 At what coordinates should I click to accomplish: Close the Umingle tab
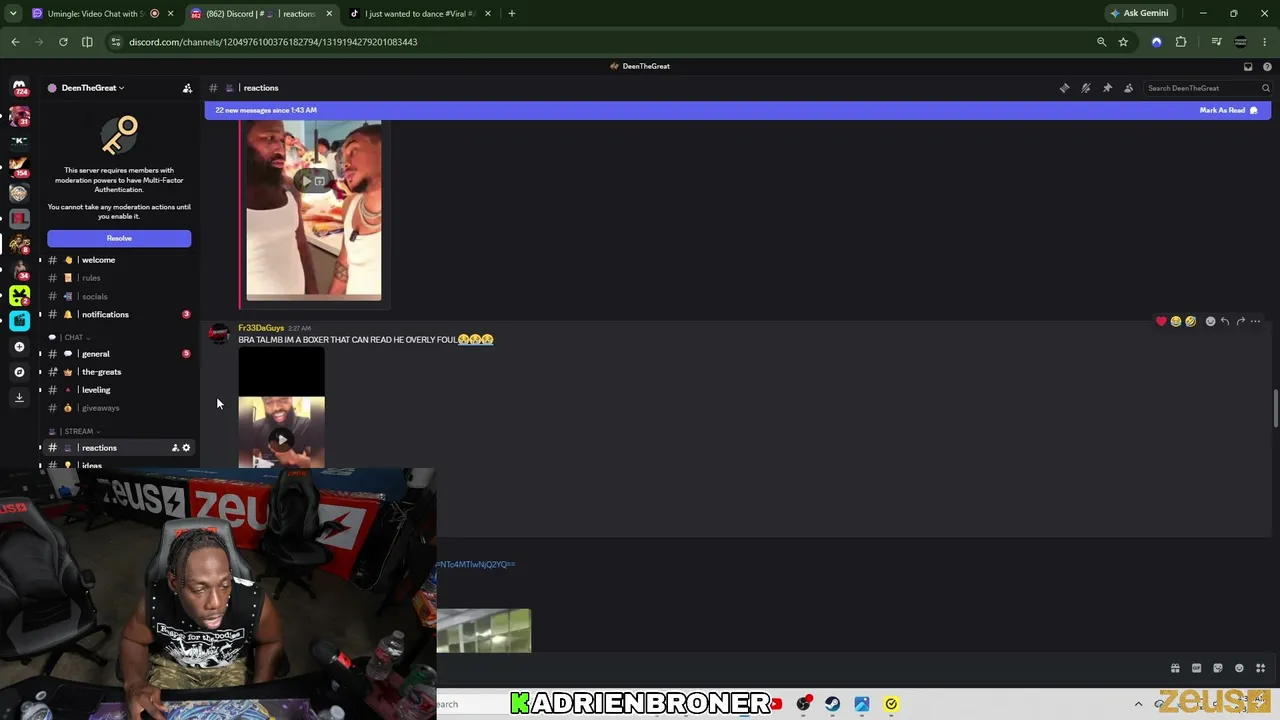(x=171, y=14)
